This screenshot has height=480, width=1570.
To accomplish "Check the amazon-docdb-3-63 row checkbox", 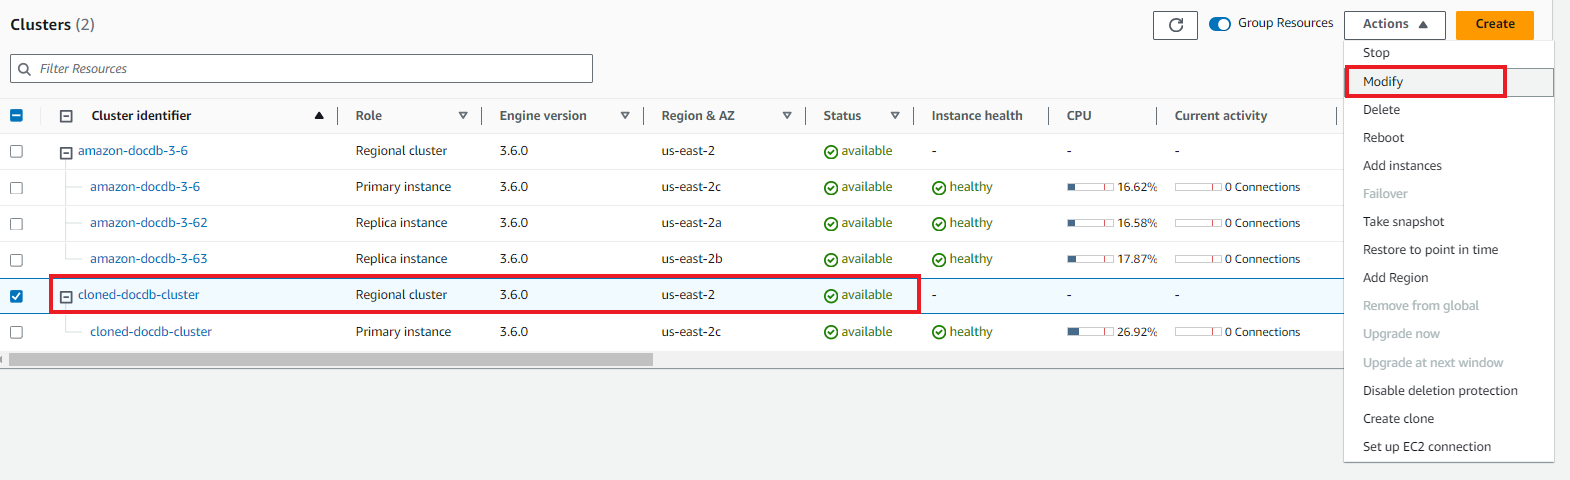I will [x=16, y=260].
